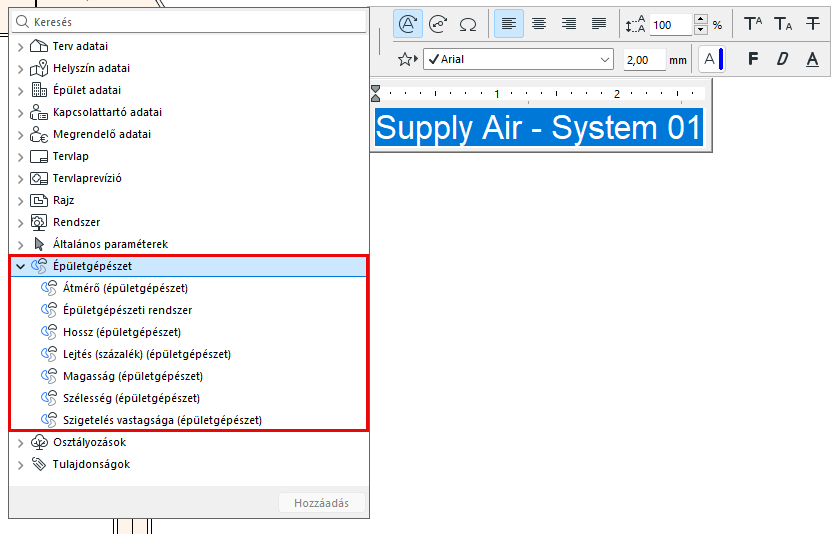Click the Osztályozások tree icon
Screen dimensions: 835x534
click(39, 442)
